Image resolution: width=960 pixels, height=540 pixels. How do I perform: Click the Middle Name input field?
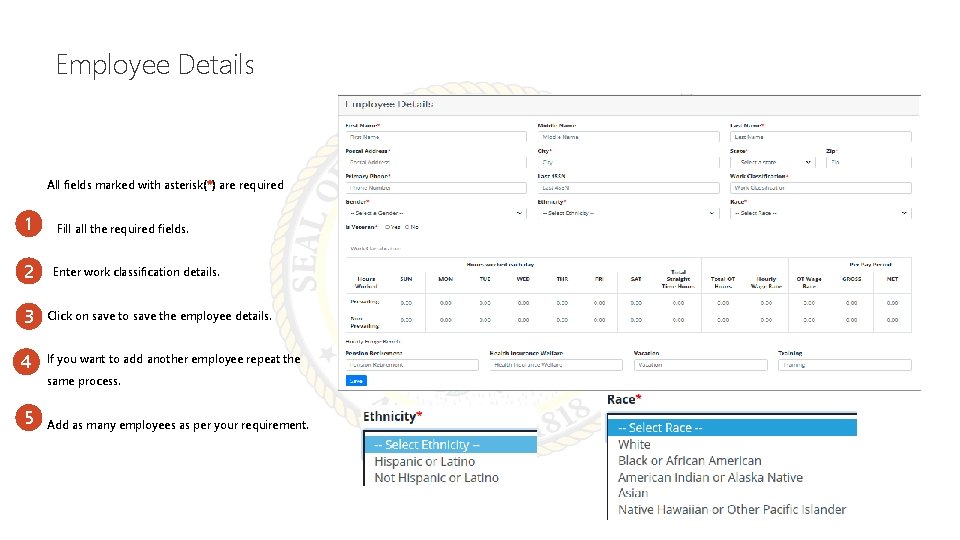tap(628, 137)
